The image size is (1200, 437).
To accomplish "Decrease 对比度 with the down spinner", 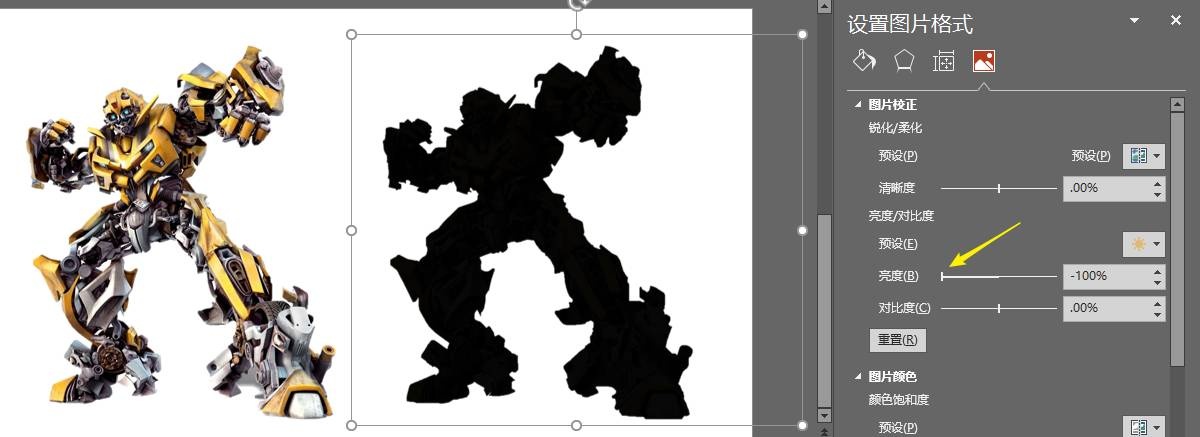I will [1158, 314].
